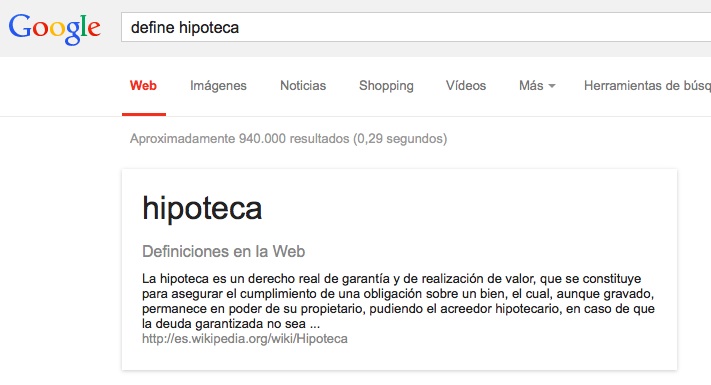Click the word hipoteca in the search box
Viewport: 711px width, 385px height.
209,28
